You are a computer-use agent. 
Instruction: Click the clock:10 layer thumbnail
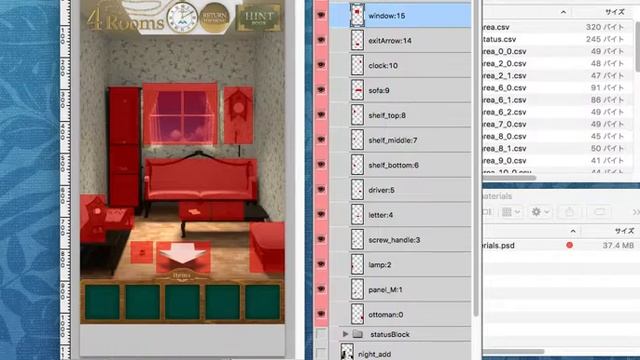click(x=357, y=65)
